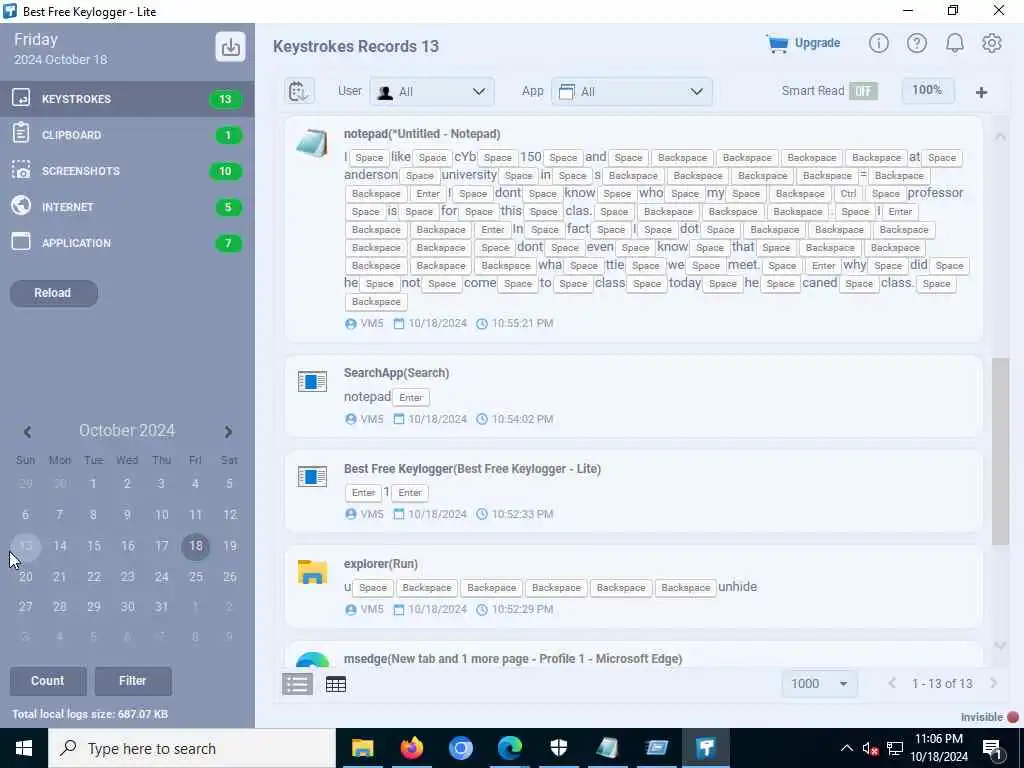Open the CLIPBOARD section

point(127,135)
